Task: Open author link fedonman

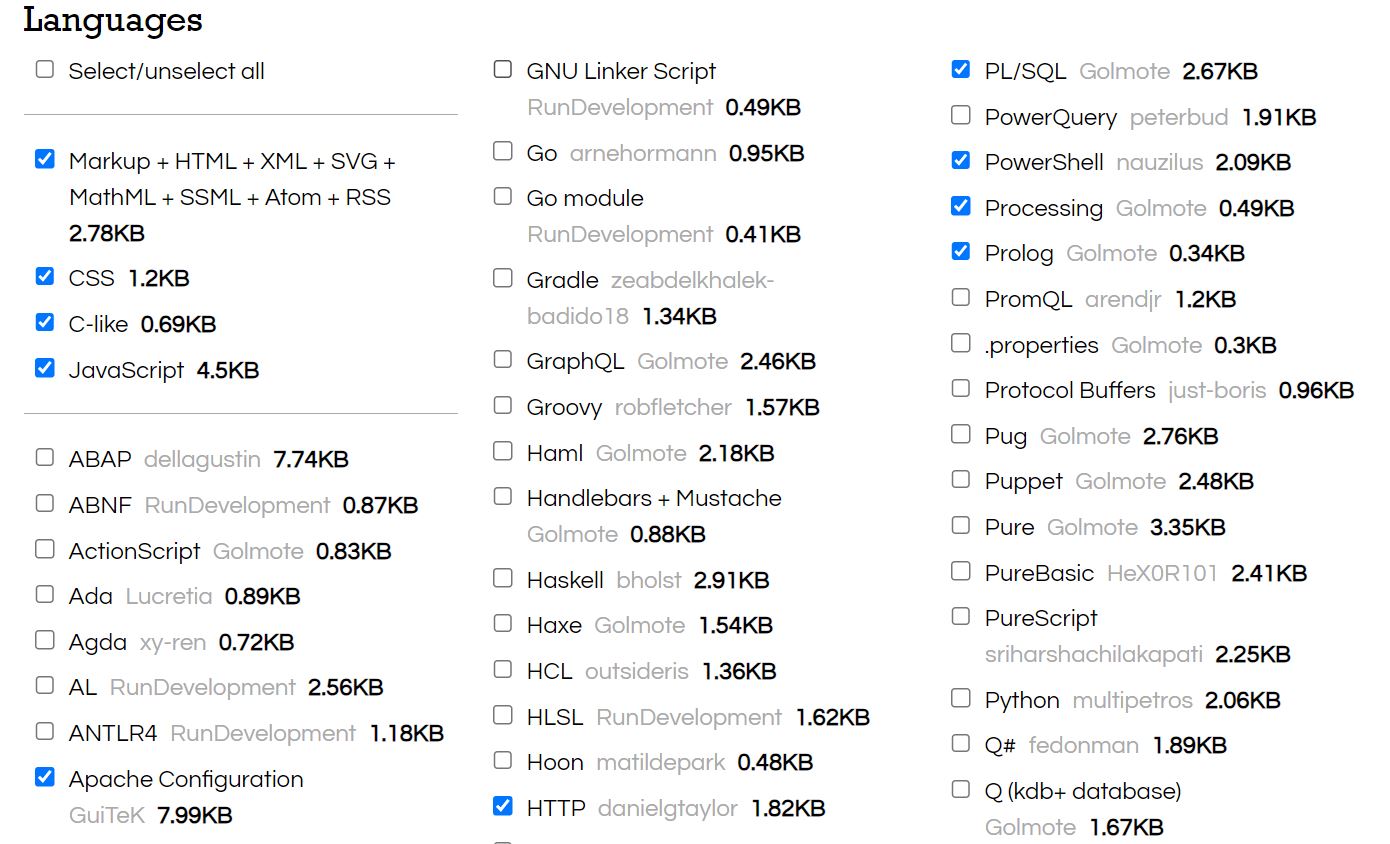Action: 1084,746
